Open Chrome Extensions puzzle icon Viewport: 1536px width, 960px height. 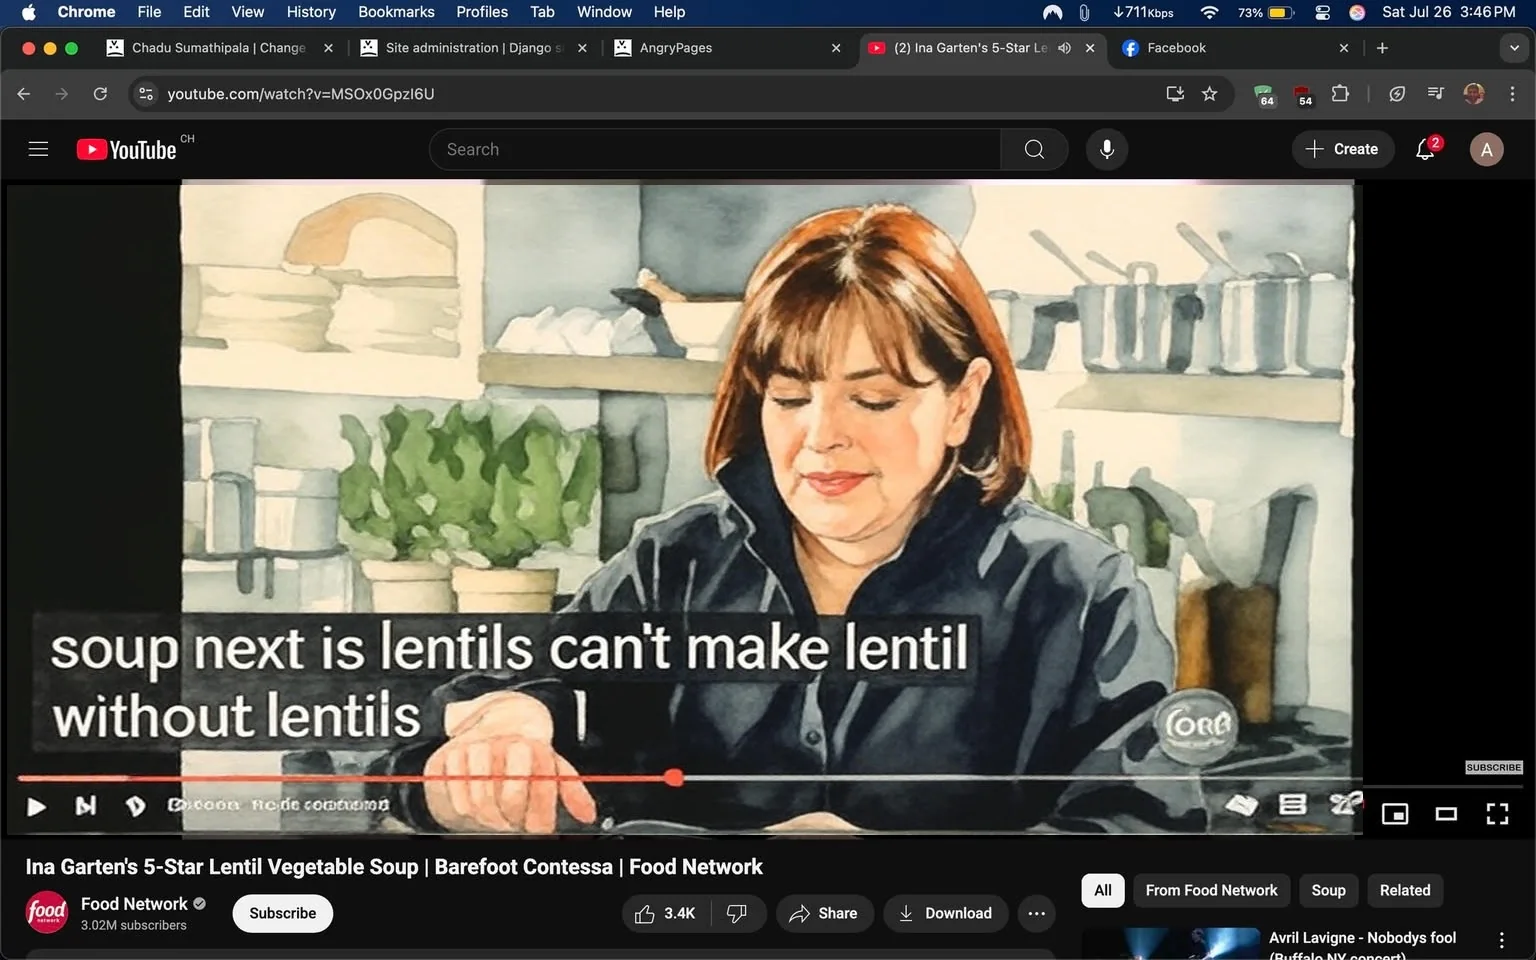click(1340, 93)
